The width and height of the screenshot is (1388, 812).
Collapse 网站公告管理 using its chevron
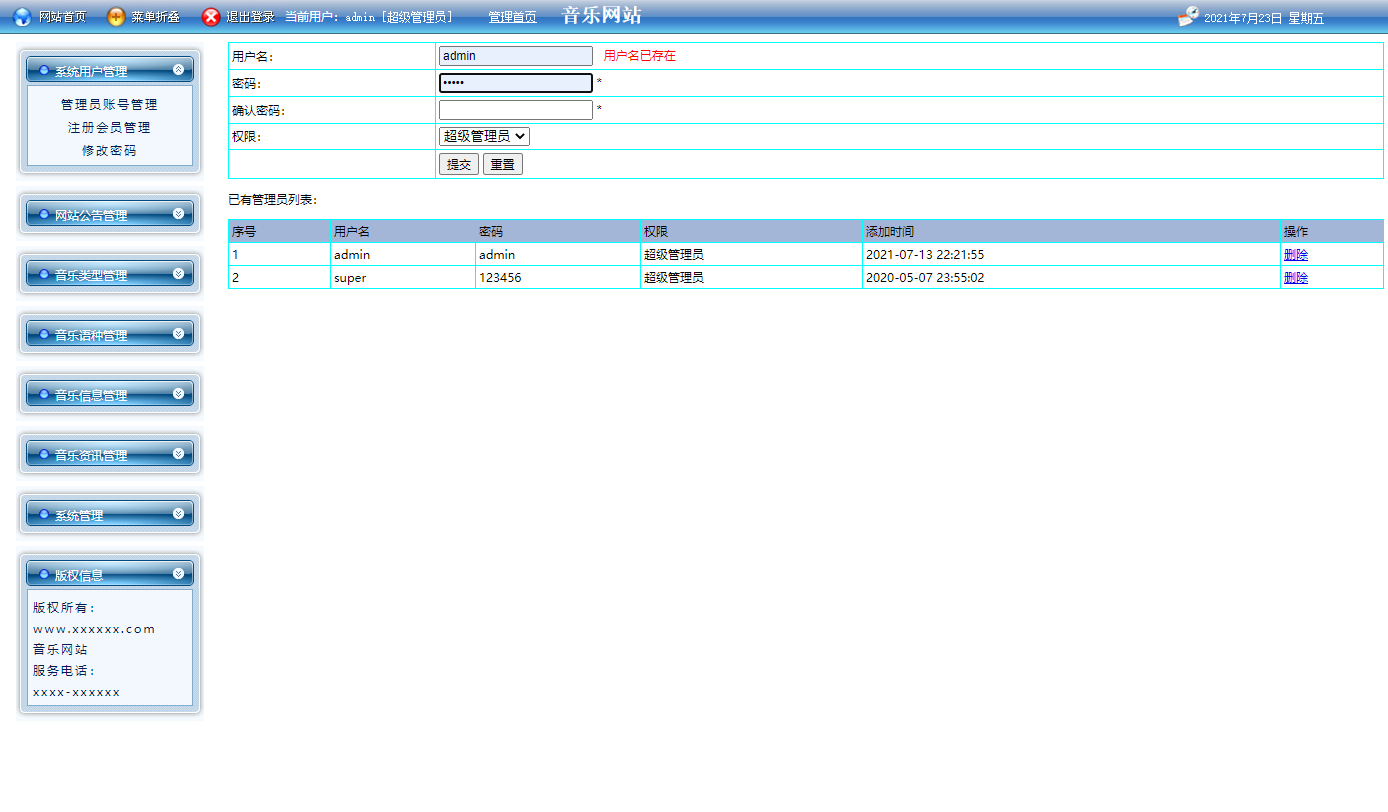pyautogui.click(x=179, y=213)
